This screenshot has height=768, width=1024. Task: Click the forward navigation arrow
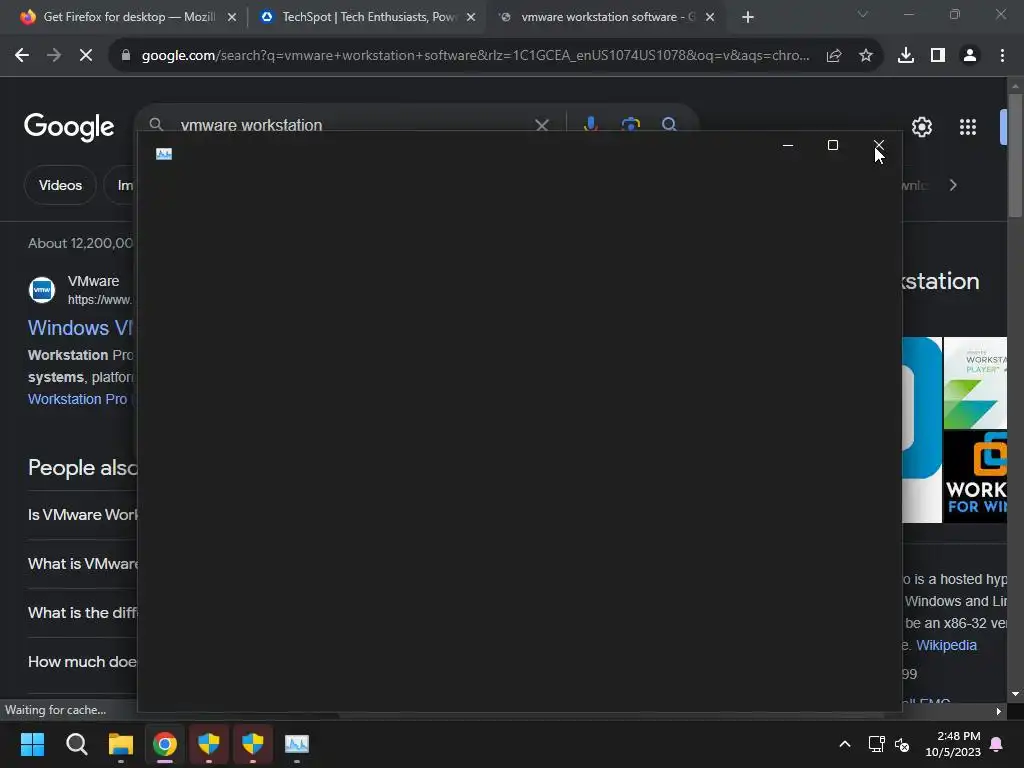pyautogui.click(x=54, y=56)
